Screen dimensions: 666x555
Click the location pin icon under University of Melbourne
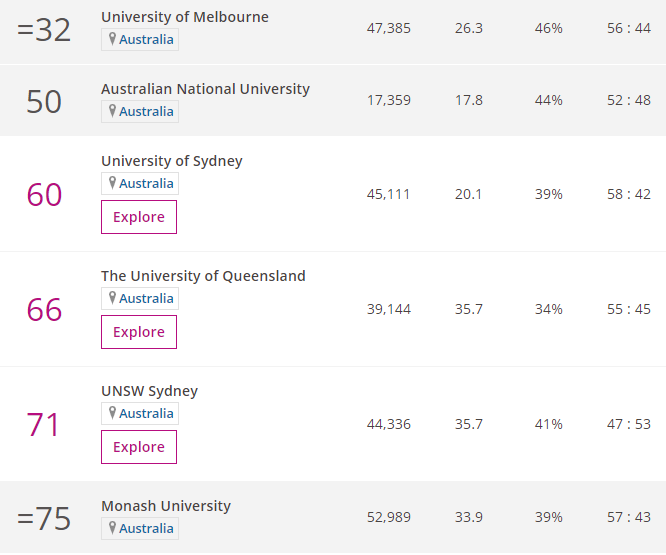113,39
